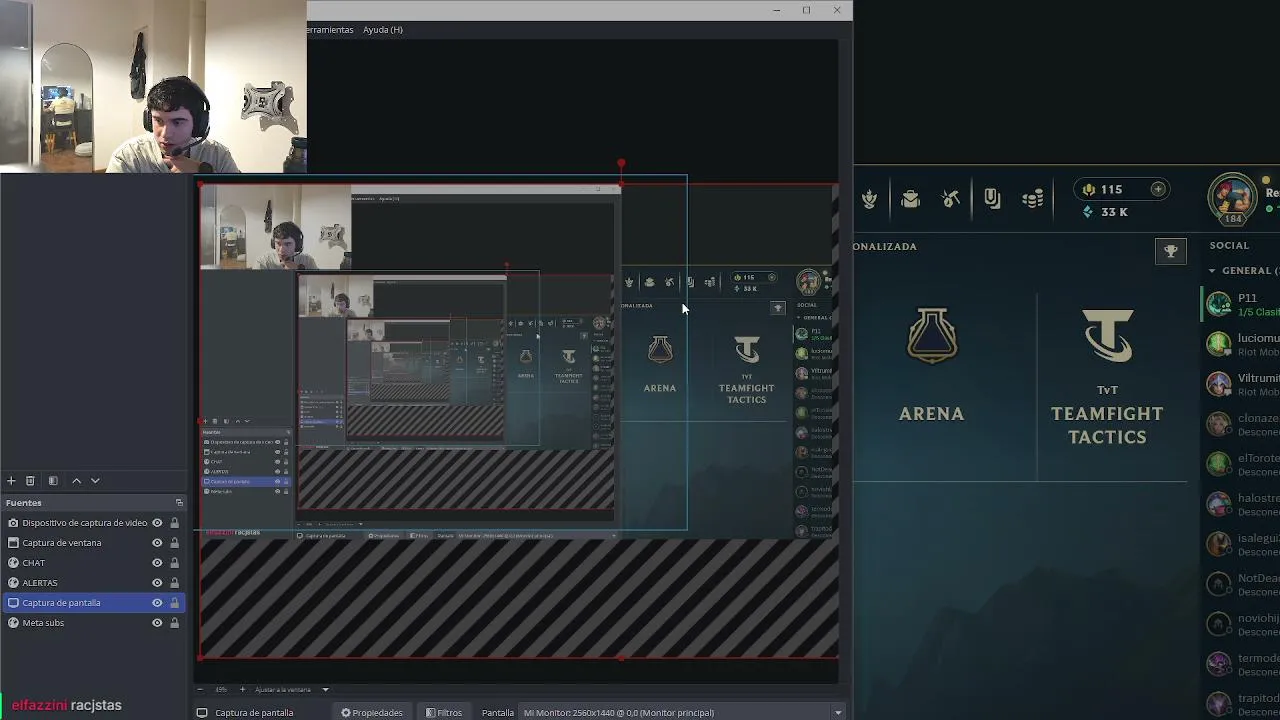Open the League client clipboard missions icon
Viewport: 1280px width, 720px height.
(x=992, y=199)
